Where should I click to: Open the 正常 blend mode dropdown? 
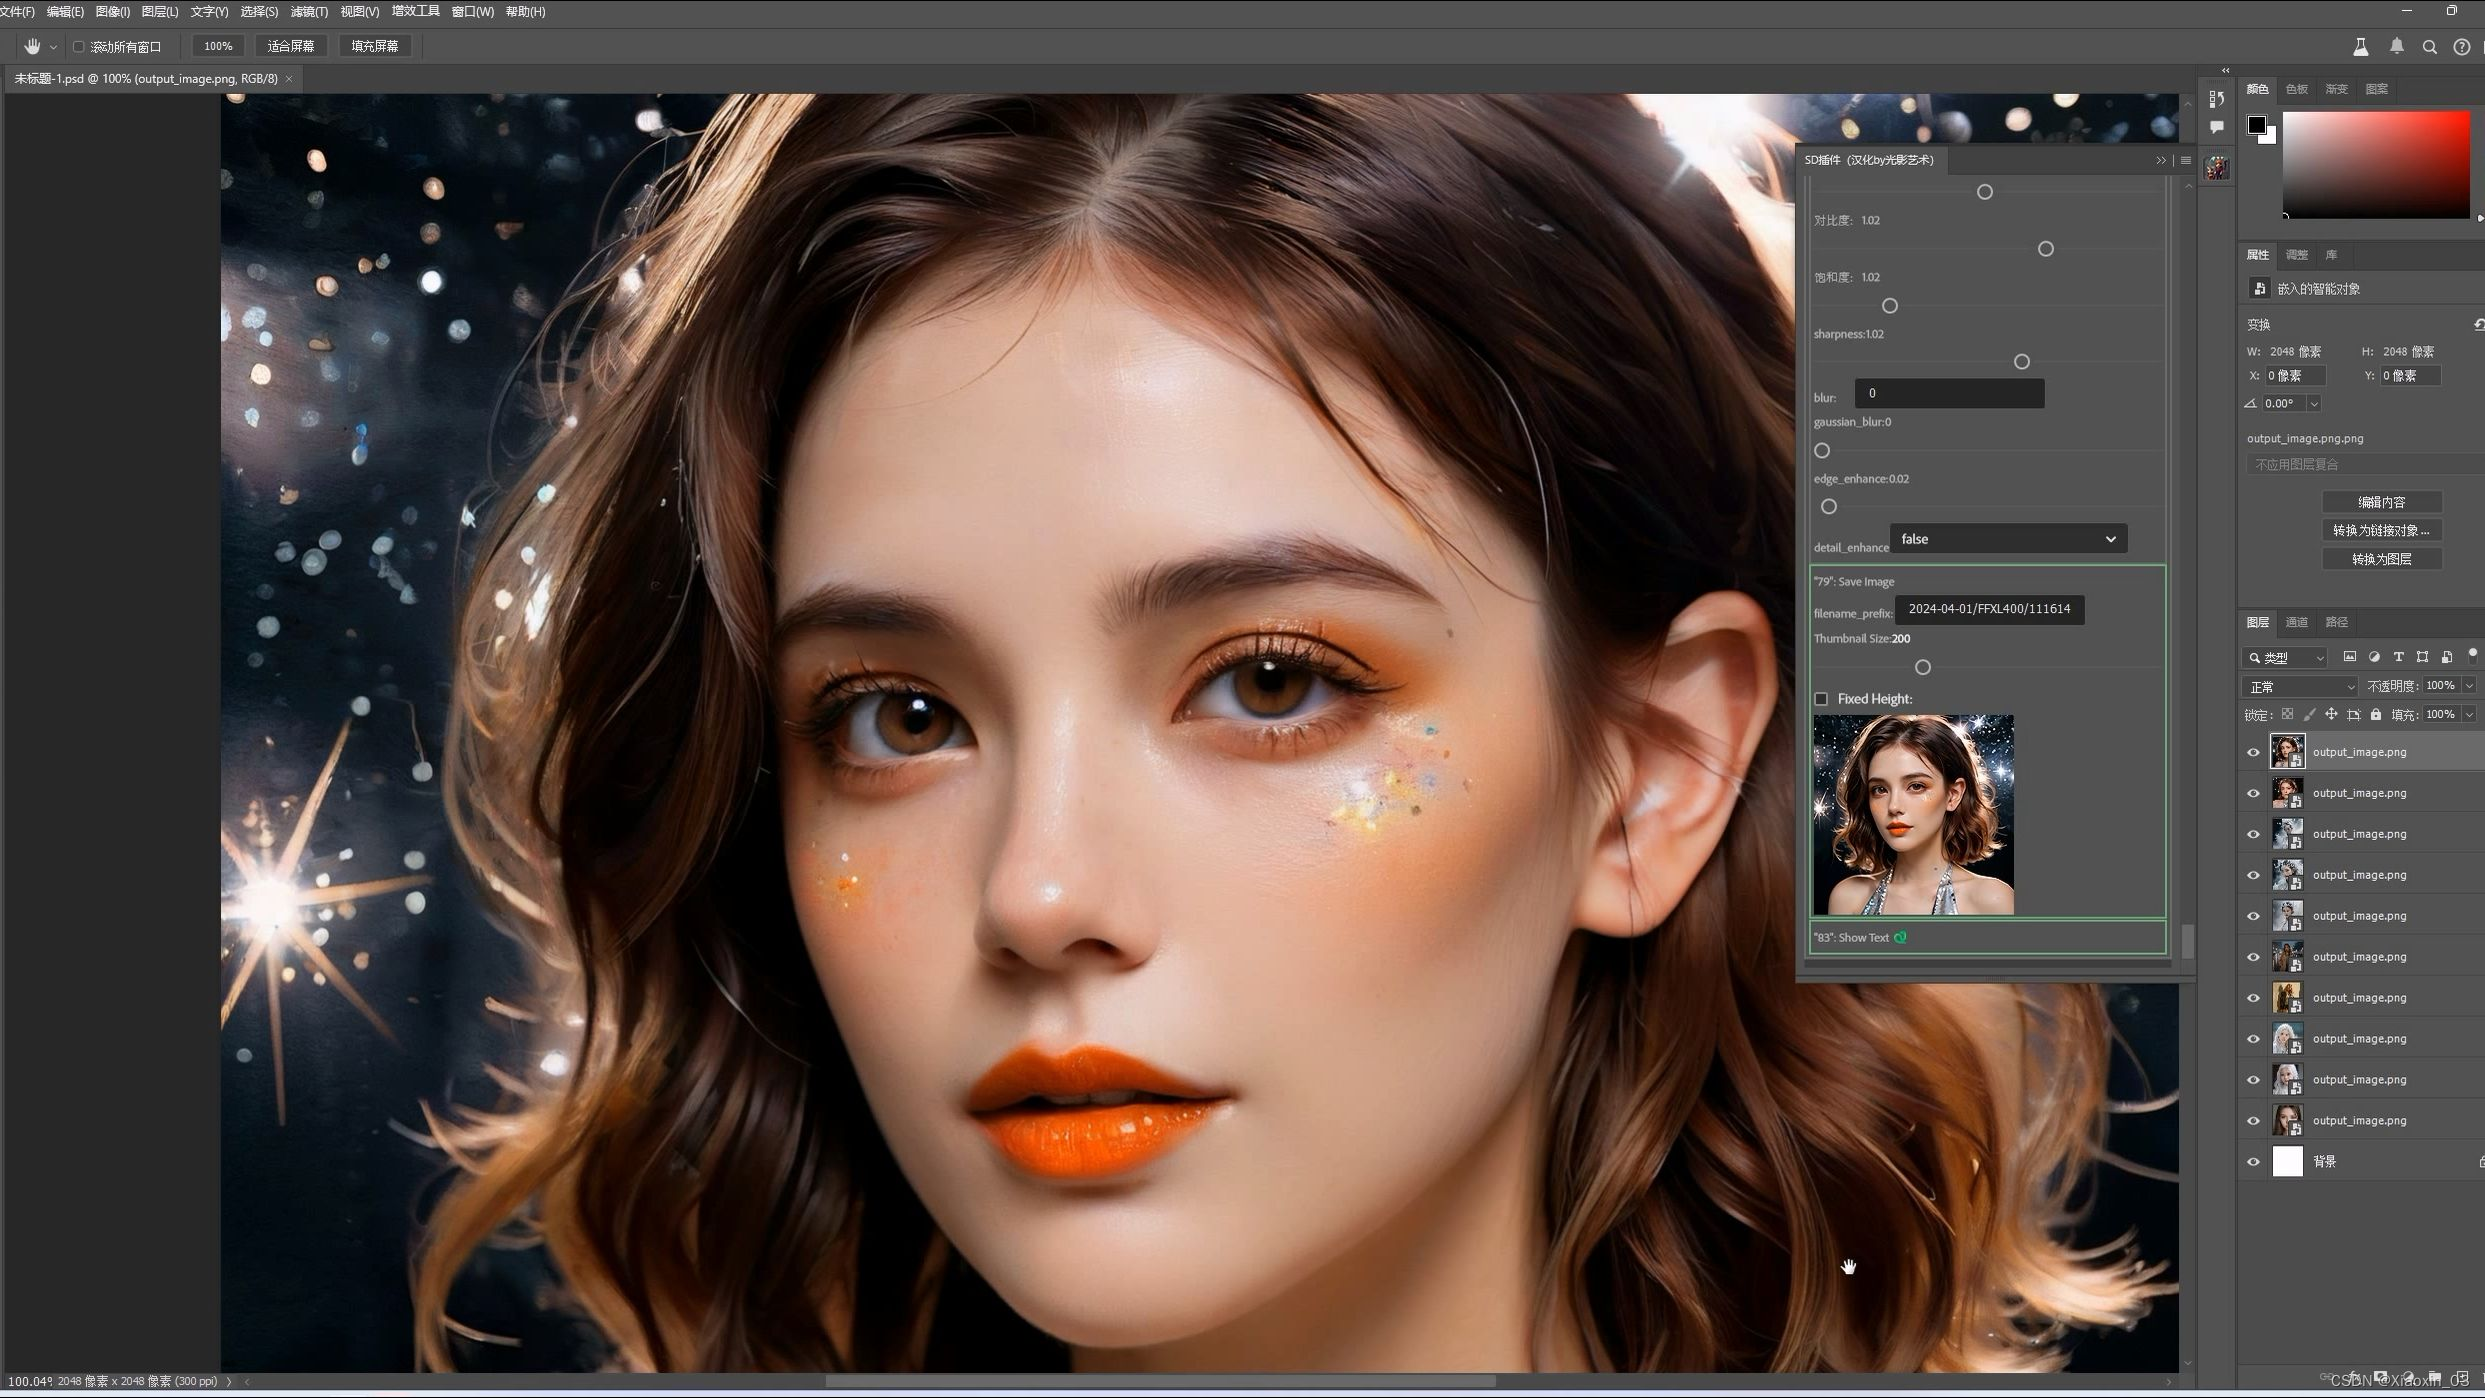pyautogui.click(x=2300, y=686)
